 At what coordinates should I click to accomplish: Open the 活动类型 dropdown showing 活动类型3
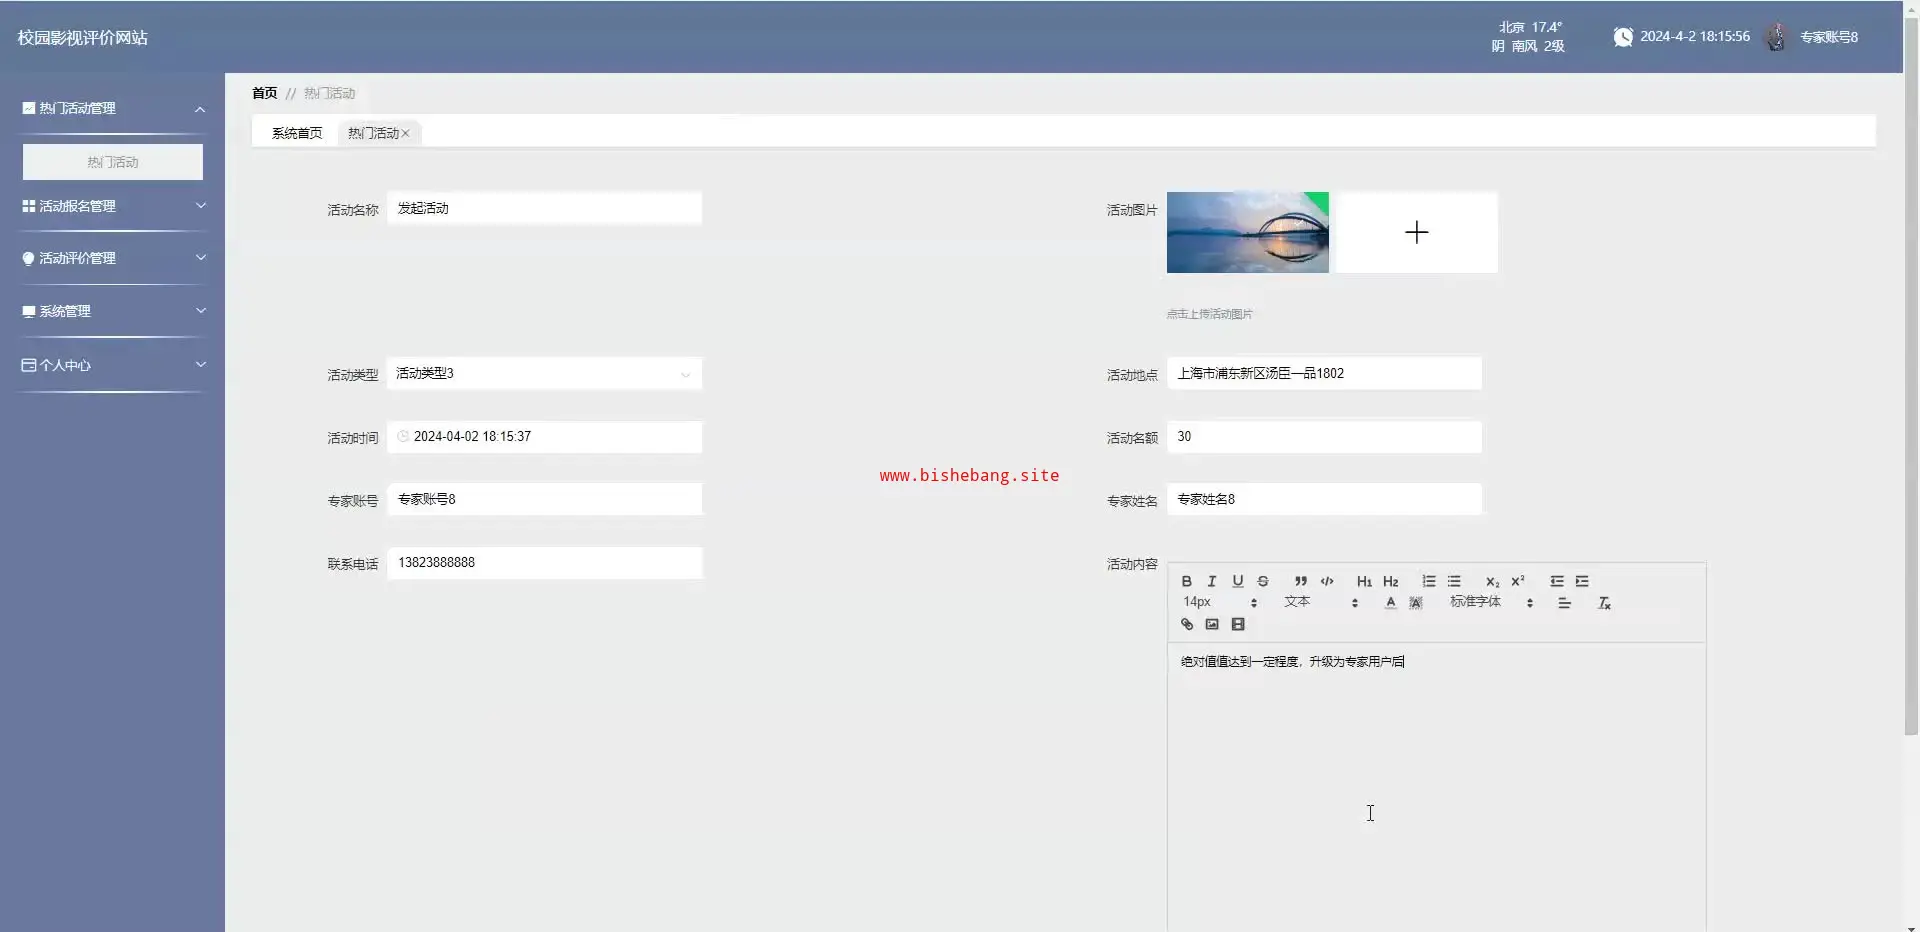click(x=544, y=374)
